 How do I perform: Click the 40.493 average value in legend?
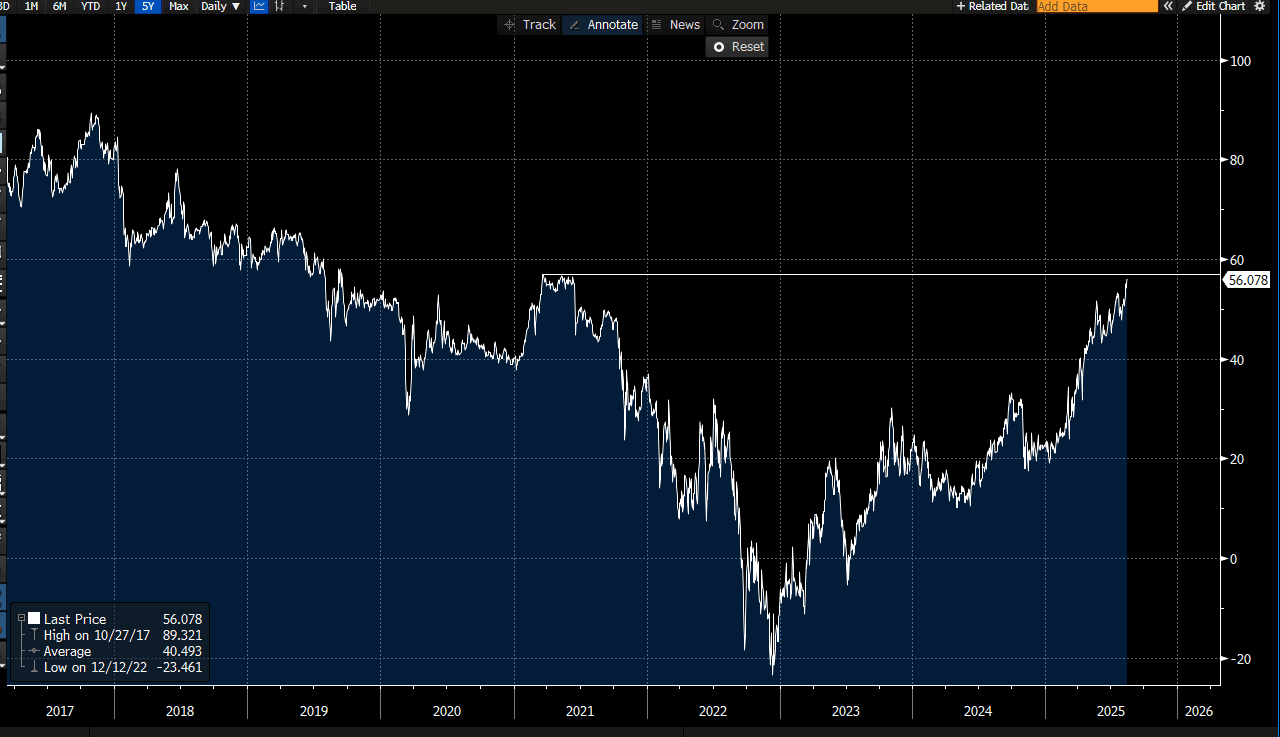click(x=182, y=651)
